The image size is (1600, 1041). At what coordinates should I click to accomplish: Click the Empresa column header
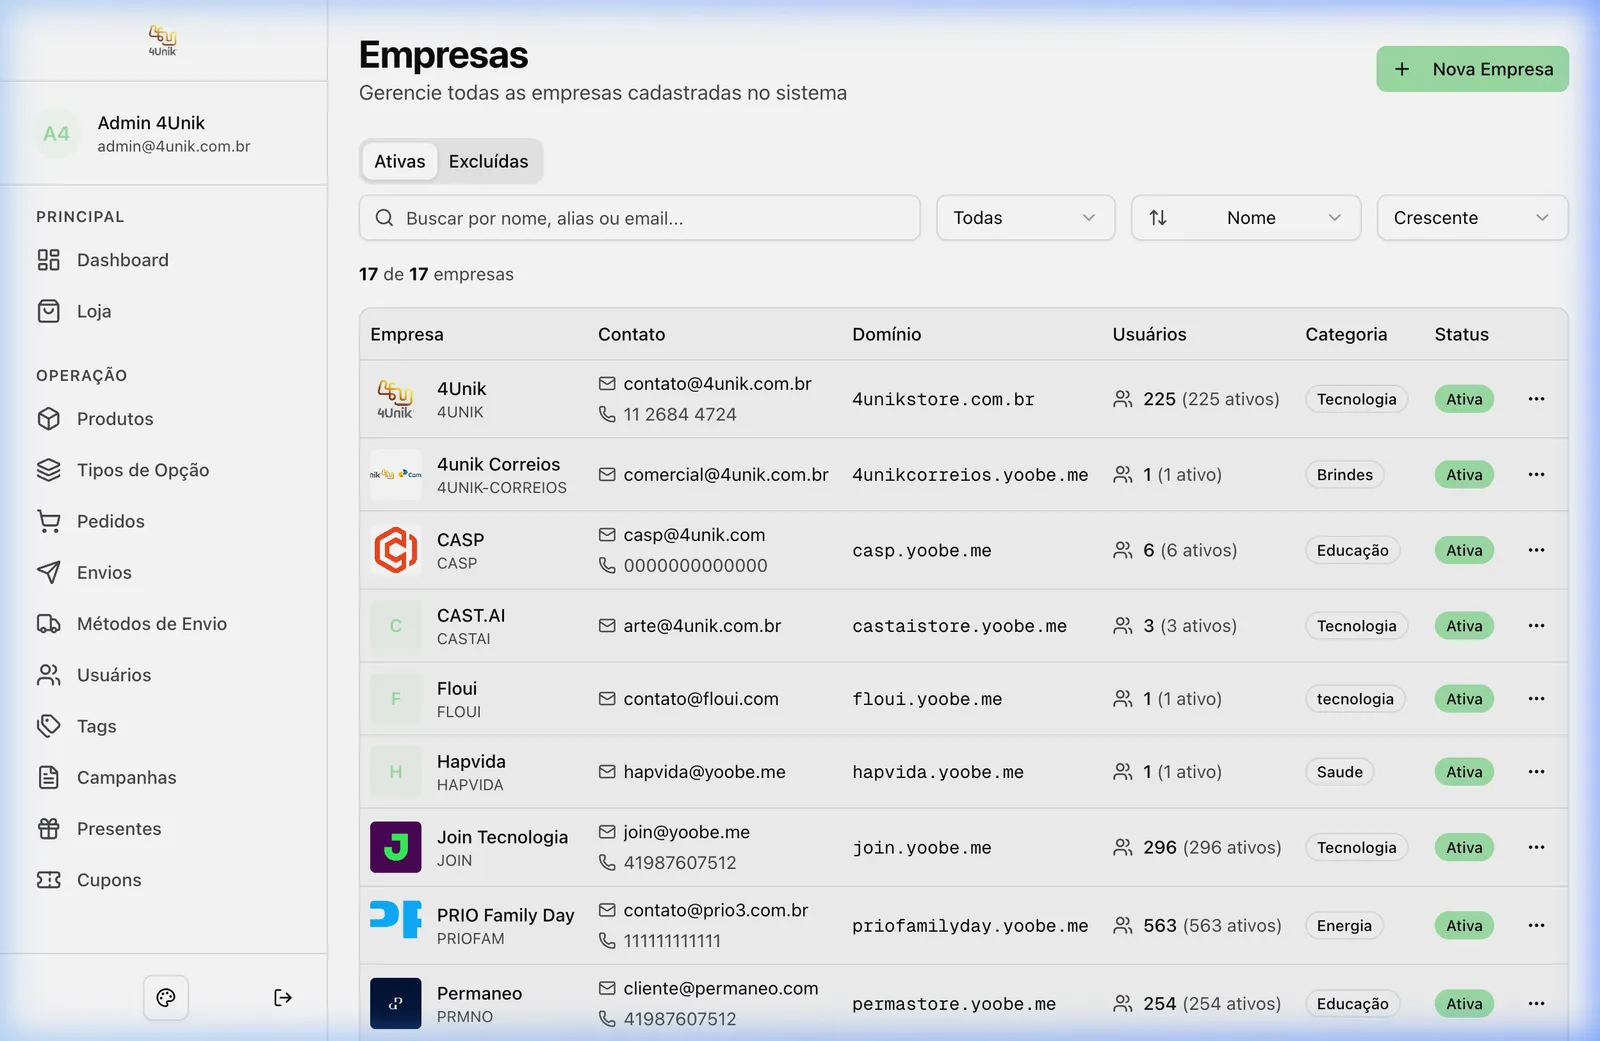click(407, 335)
